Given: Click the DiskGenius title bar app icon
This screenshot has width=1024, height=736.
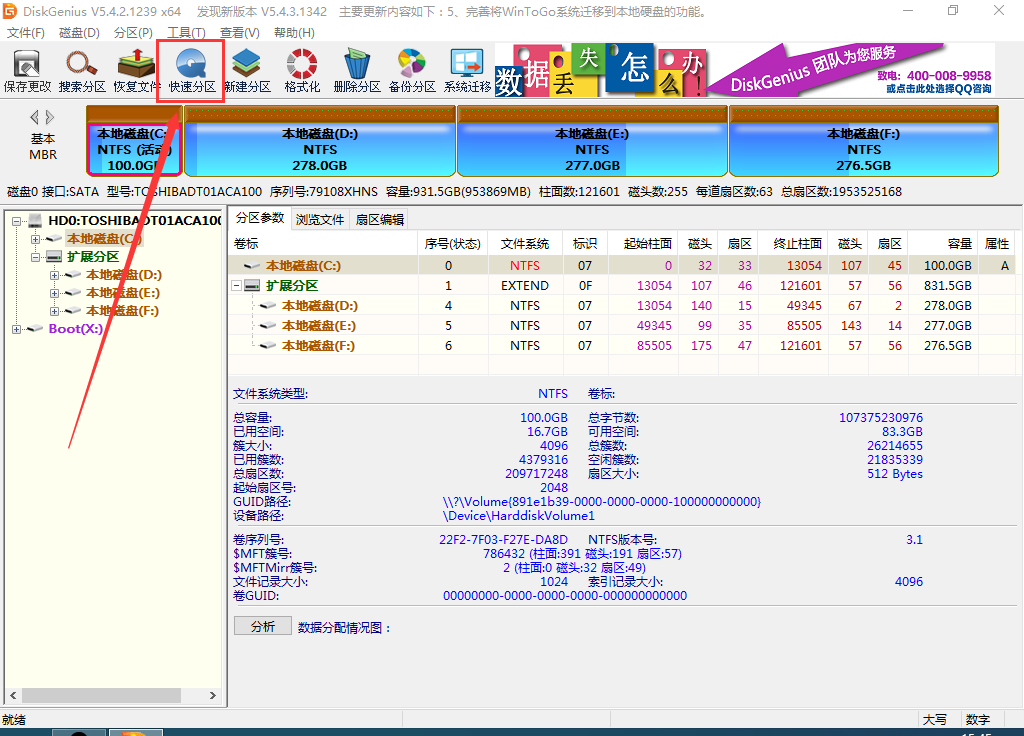Looking at the screenshot, I should tap(9, 11).
